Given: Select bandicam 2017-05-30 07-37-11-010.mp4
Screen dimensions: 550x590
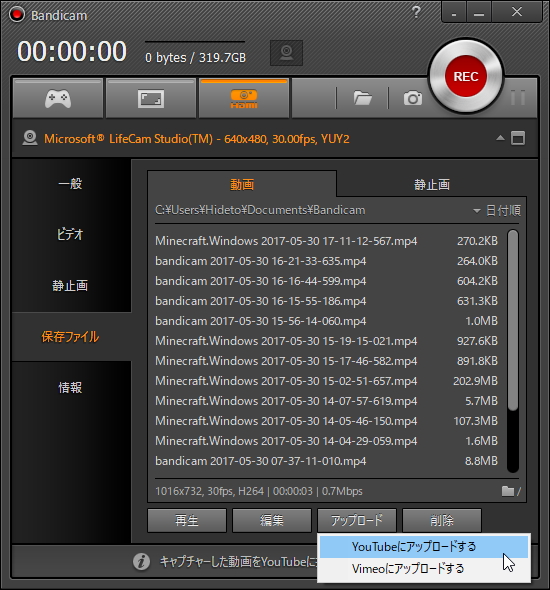Looking at the screenshot, I should [x=327, y=461].
